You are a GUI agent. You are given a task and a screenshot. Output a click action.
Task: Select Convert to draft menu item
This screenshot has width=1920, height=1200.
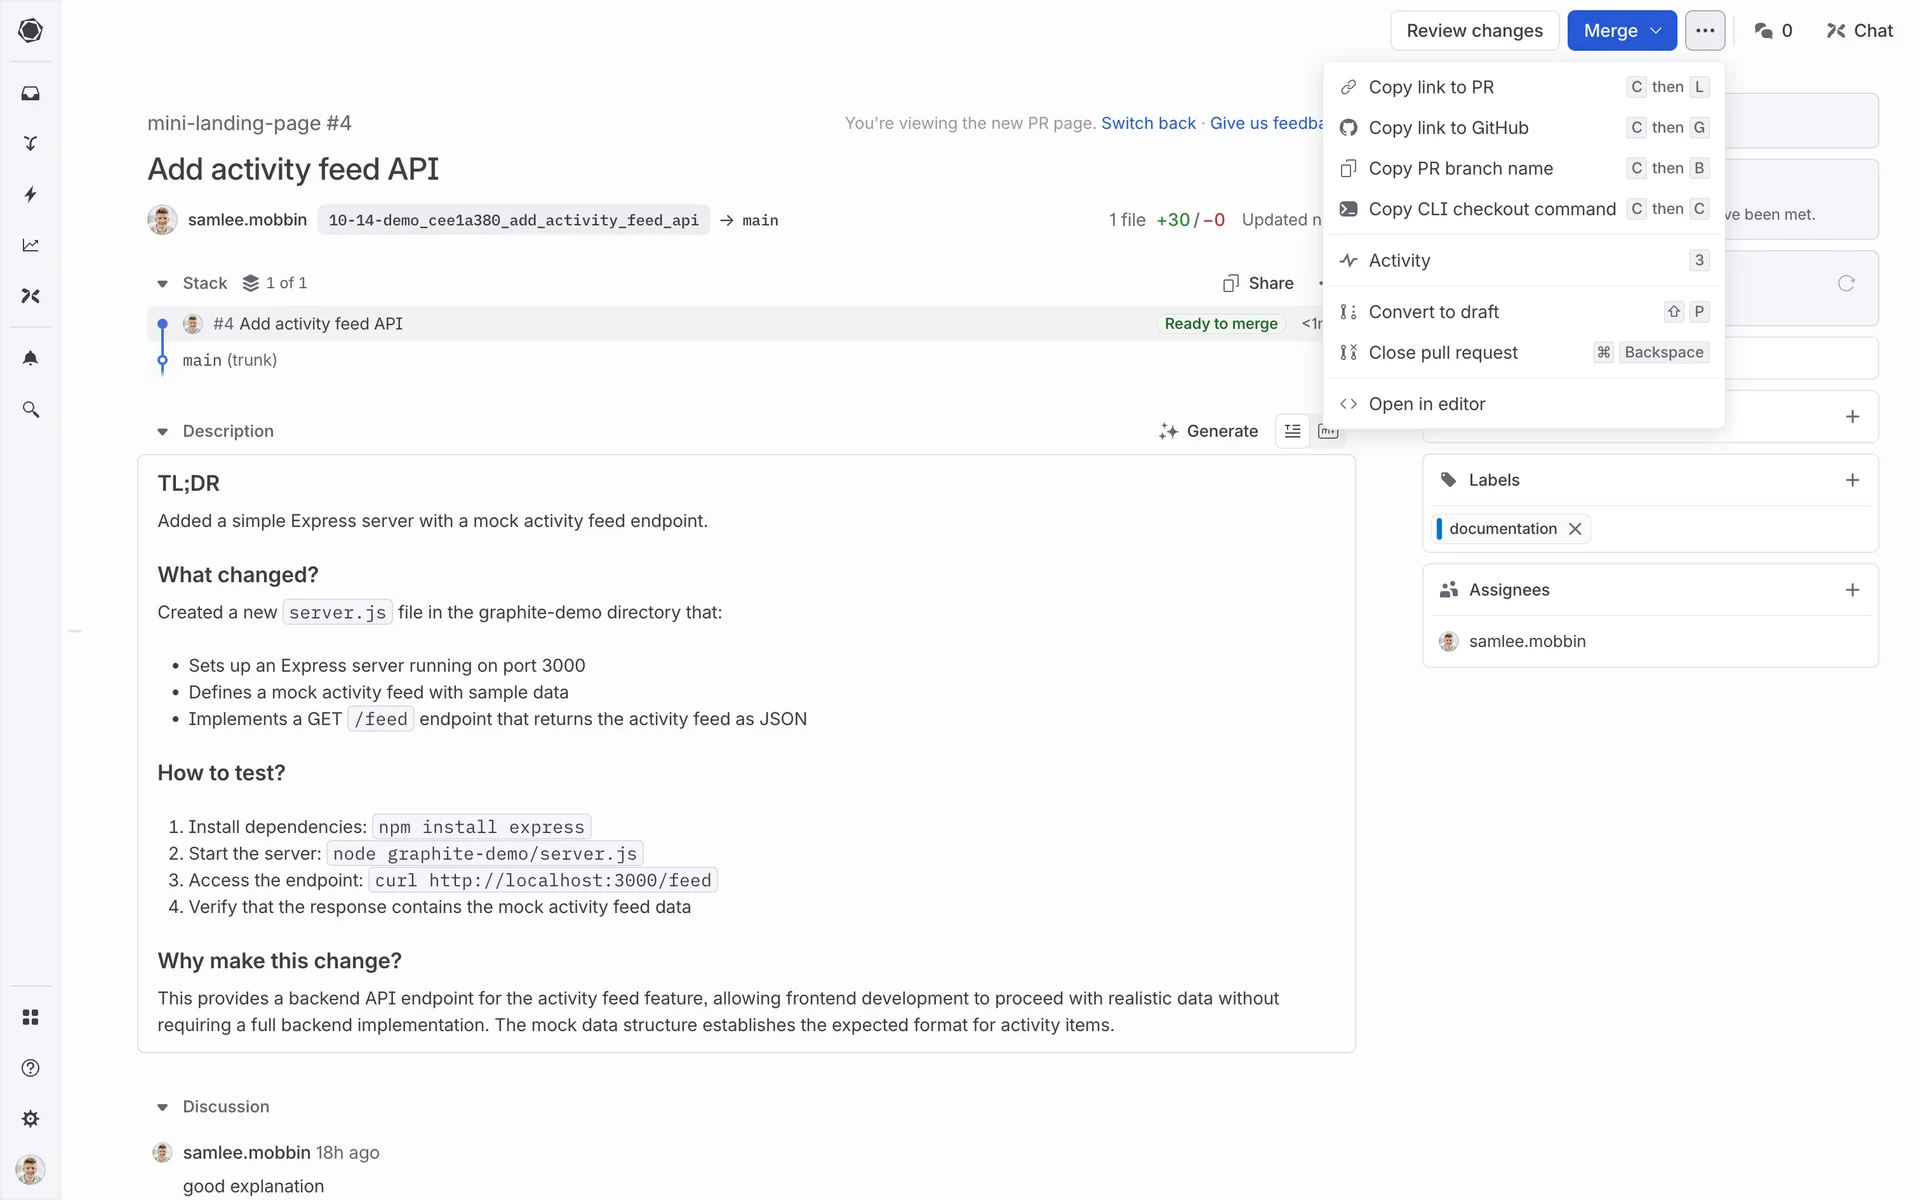(x=1433, y=312)
